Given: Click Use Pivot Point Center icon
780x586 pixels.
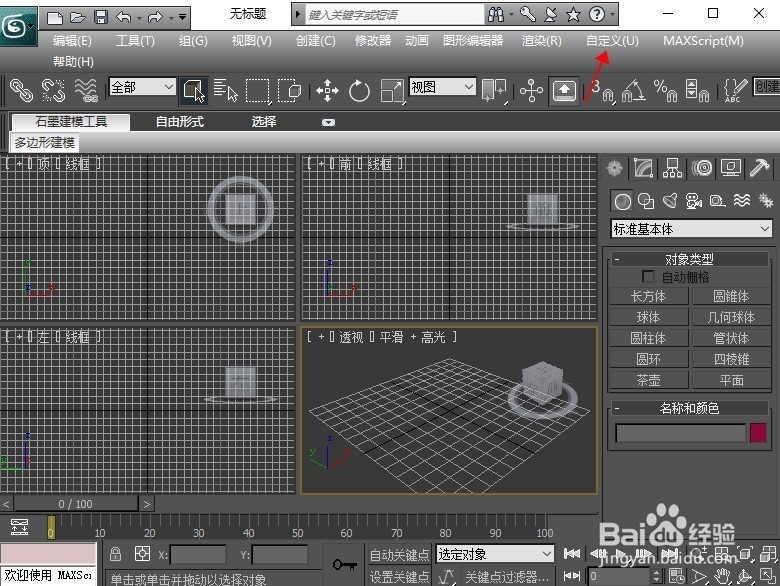Looking at the screenshot, I should pyautogui.click(x=494, y=91).
